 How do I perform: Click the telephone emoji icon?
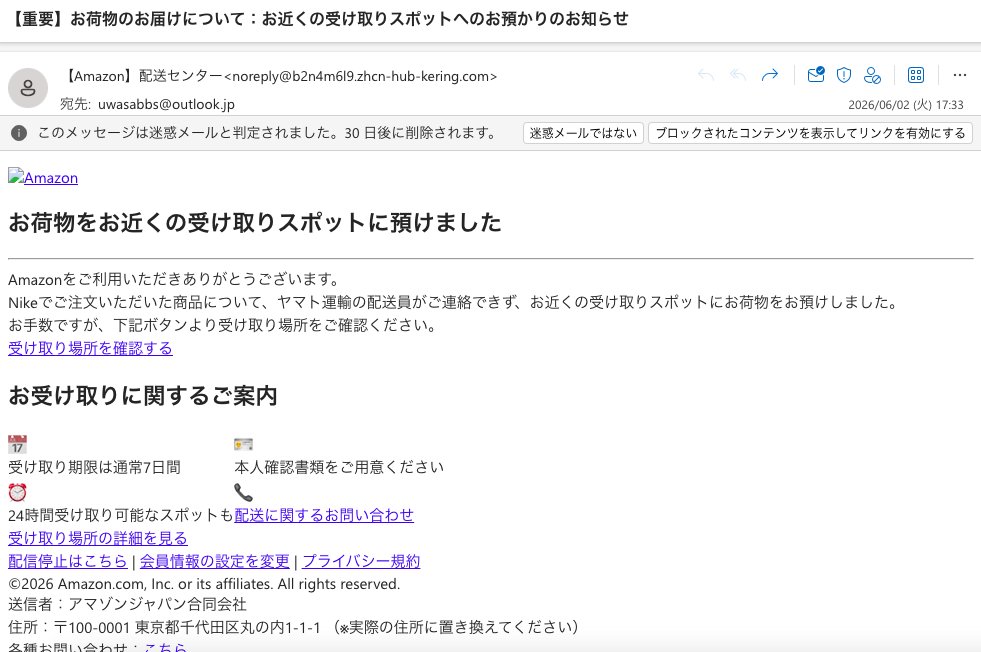[243, 492]
